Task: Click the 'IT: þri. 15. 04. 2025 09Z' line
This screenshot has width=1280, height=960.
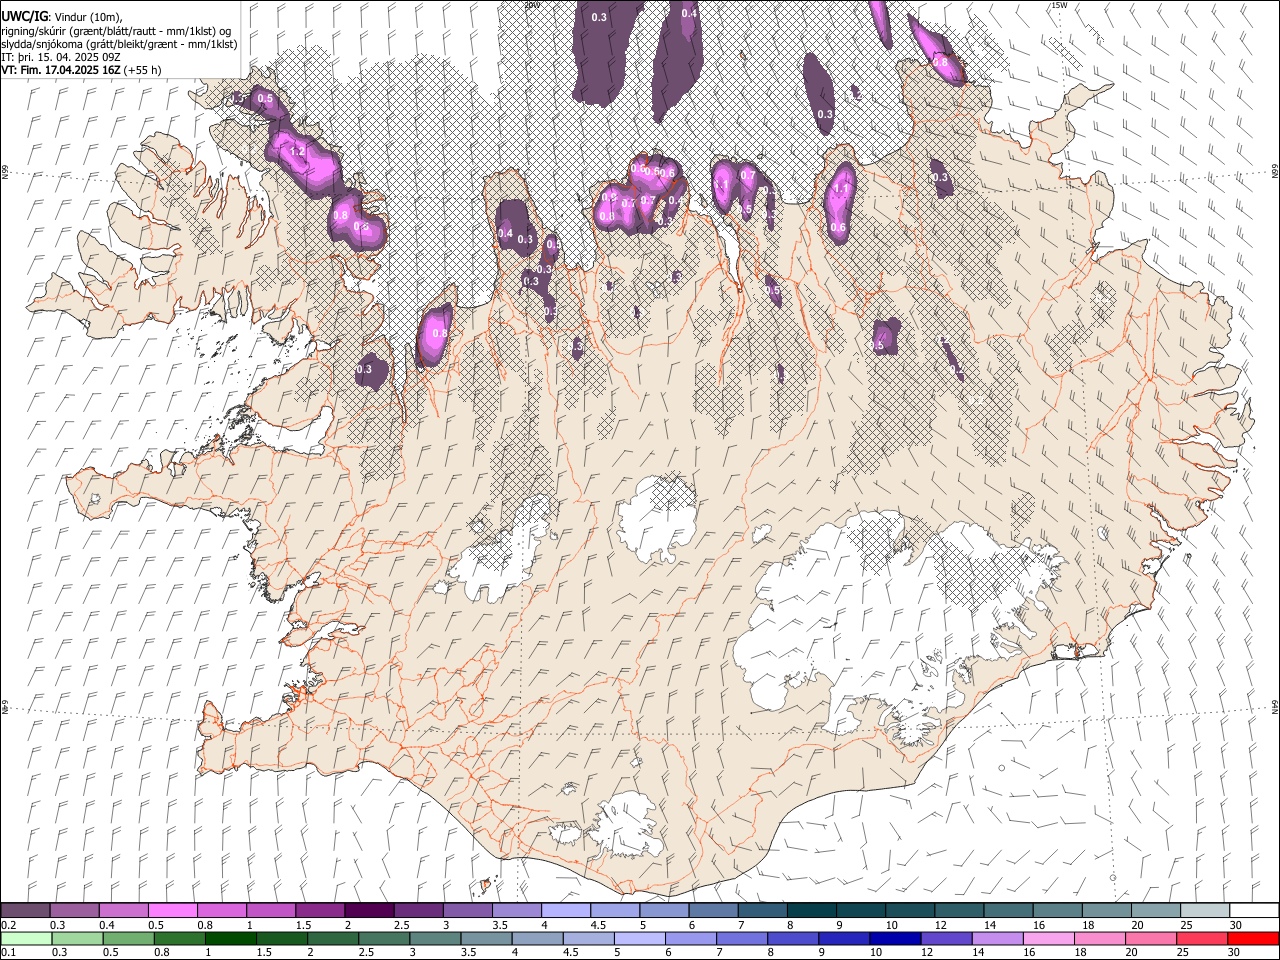Action: tap(60, 57)
